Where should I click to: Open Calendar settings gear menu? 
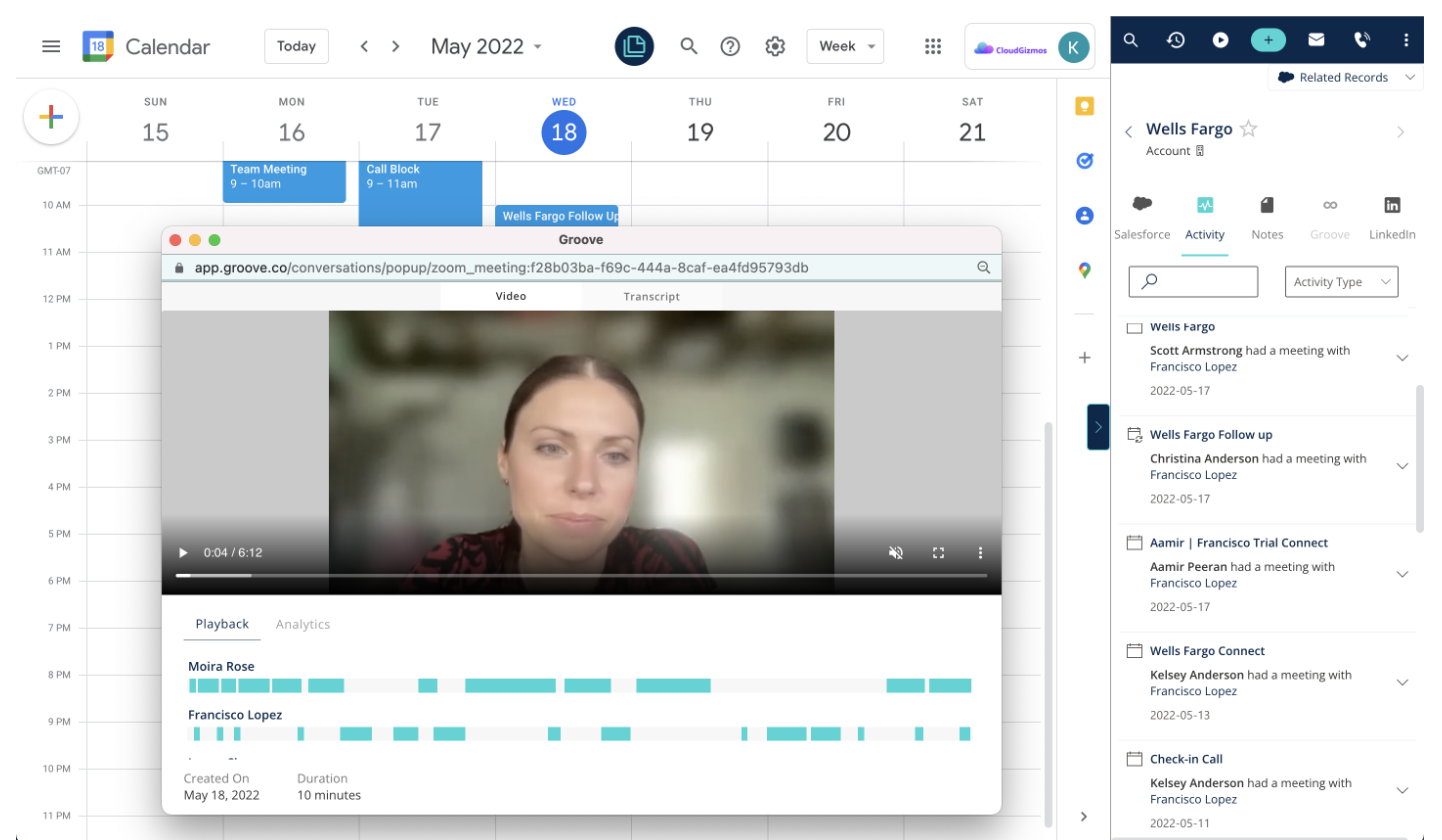click(774, 46)
